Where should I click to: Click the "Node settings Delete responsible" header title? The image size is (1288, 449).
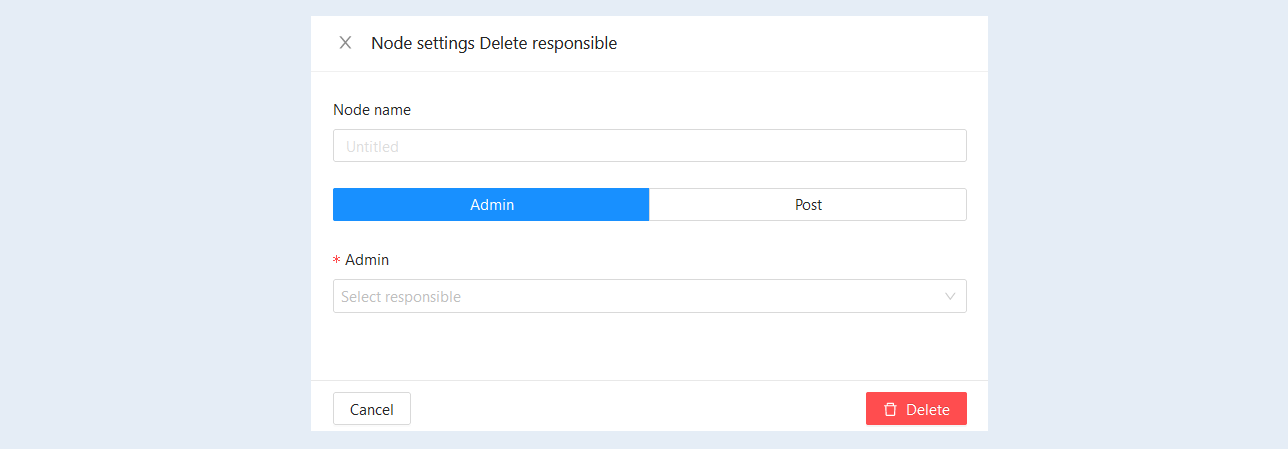[x=494, y=43]
